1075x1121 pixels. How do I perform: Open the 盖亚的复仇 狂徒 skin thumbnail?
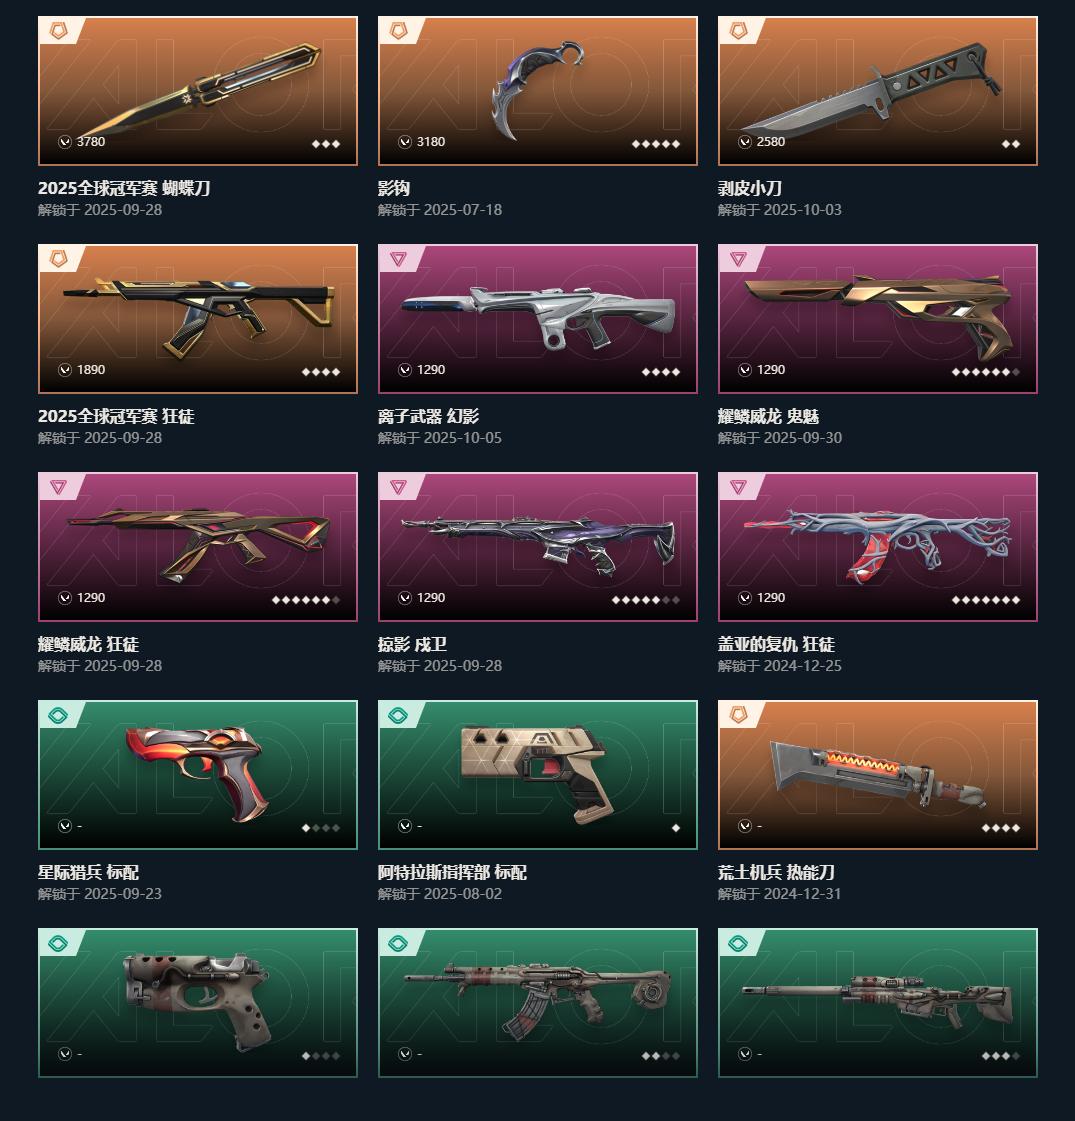pos(878,547)
